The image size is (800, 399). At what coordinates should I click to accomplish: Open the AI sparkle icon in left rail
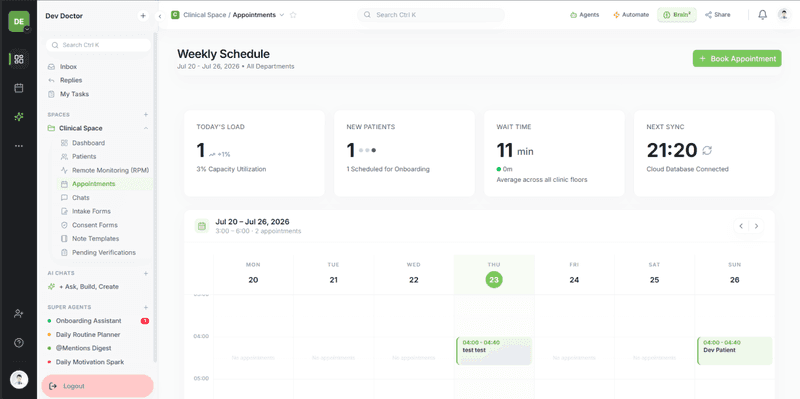(19, 117)
